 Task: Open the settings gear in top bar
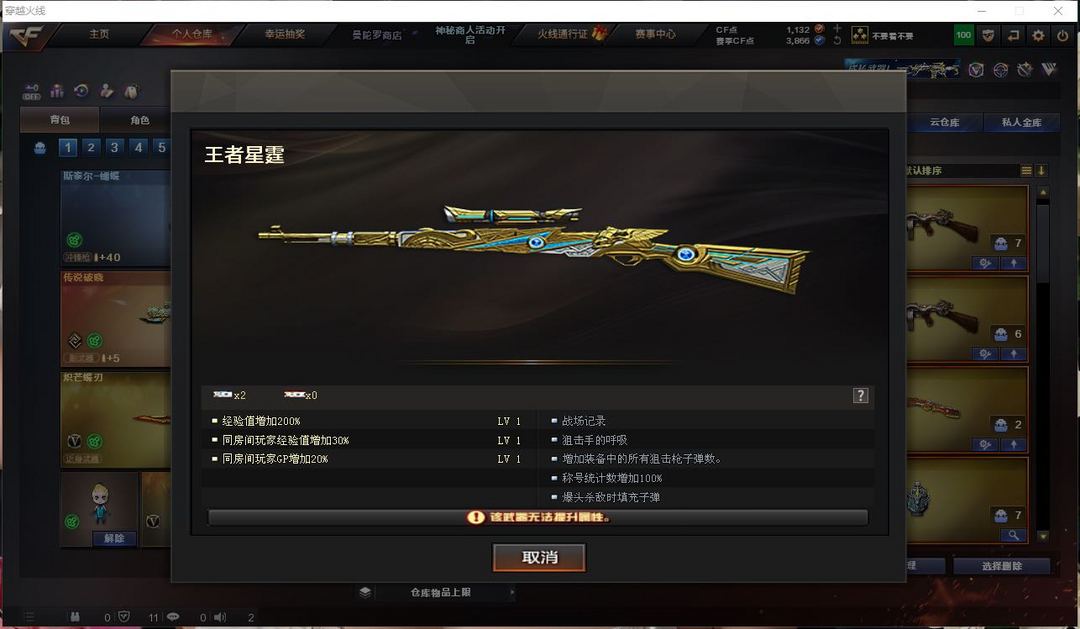1038,35
